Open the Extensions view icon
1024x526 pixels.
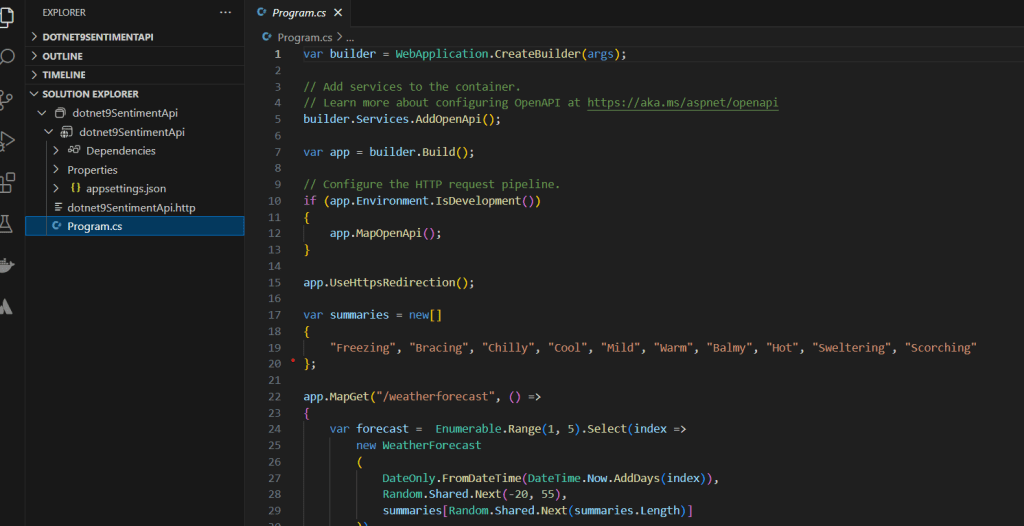[7, 183]
